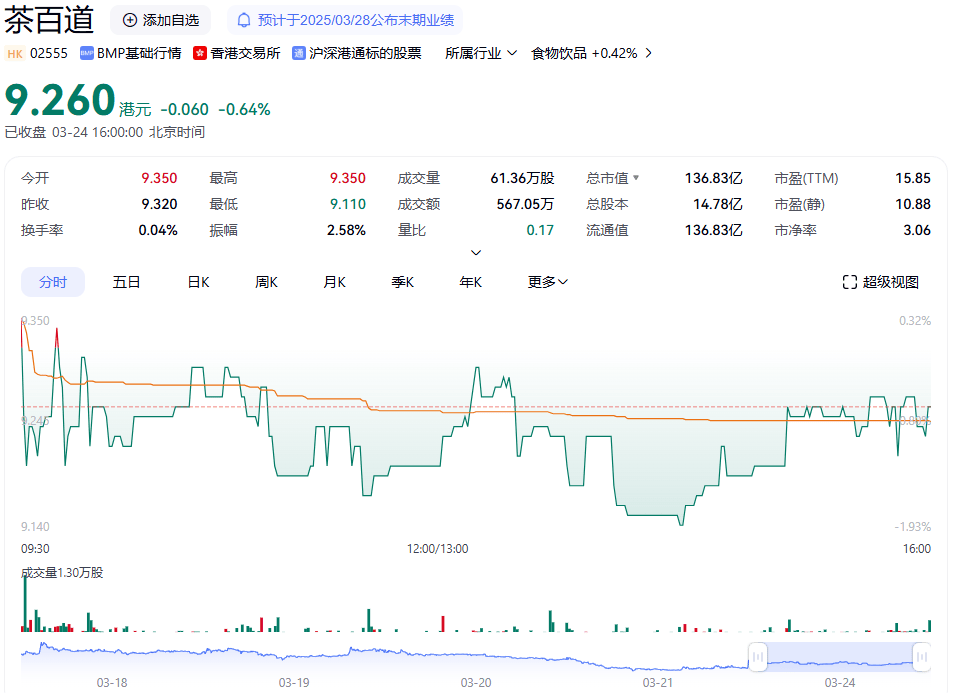The image size is (955, 693).
Task: Click the Hong Kong Exchange flag icon
Action: (x=200, y=54)
